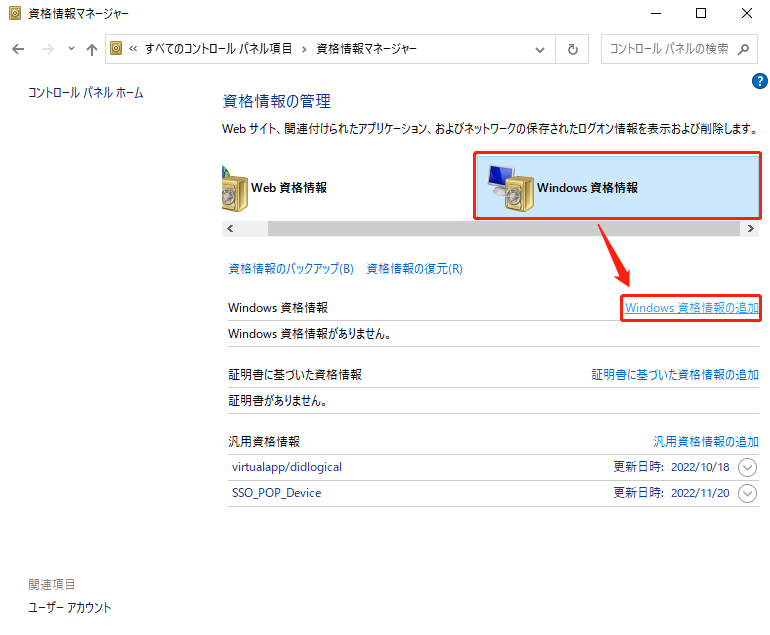The width and height of the screenshot is (770, 635).
Task: Open ユーザー アカウント related link
Action: (70, 607)
